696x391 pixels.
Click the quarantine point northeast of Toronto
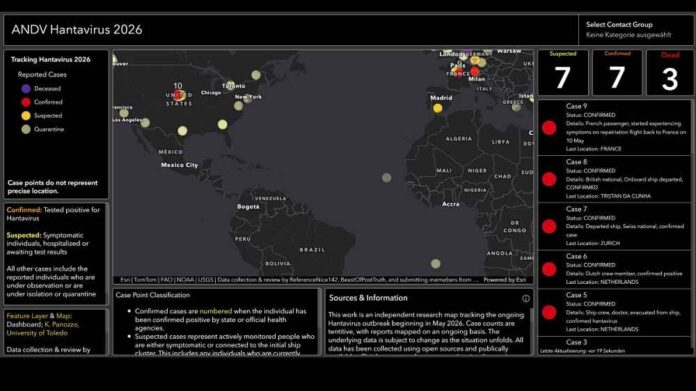tap(256, 75)
